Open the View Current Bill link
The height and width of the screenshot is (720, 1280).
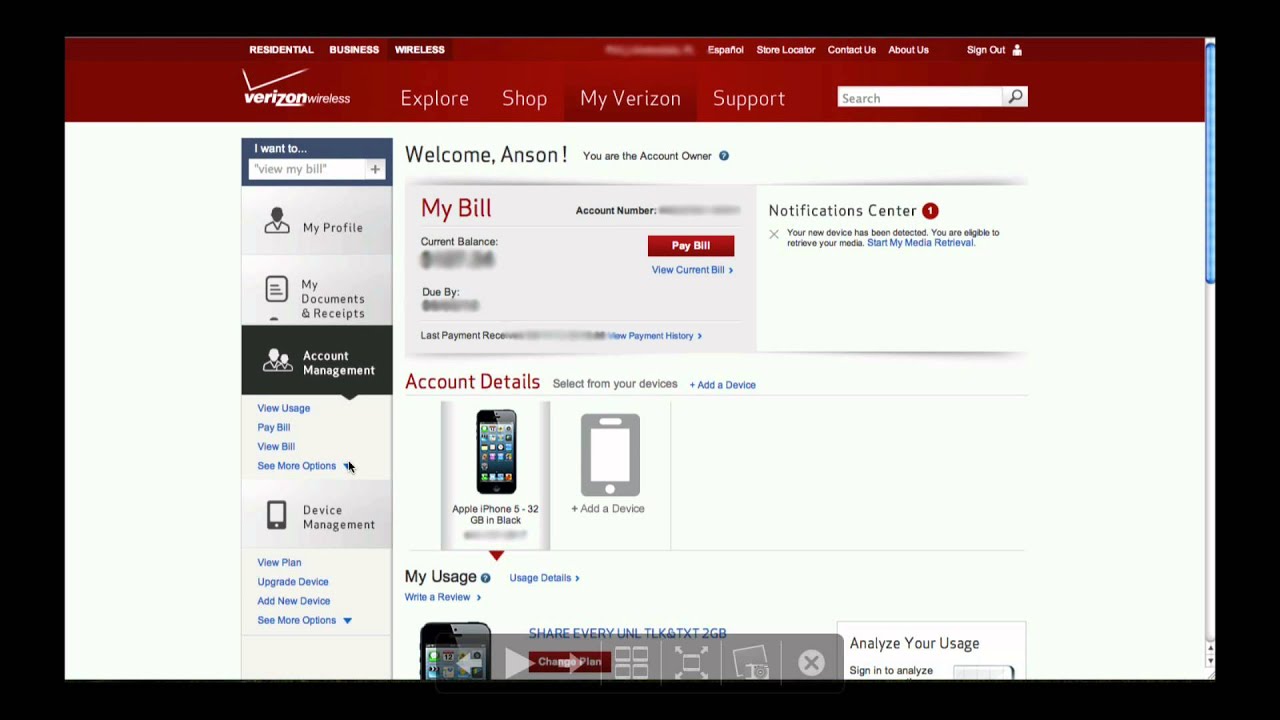(692, 270)
